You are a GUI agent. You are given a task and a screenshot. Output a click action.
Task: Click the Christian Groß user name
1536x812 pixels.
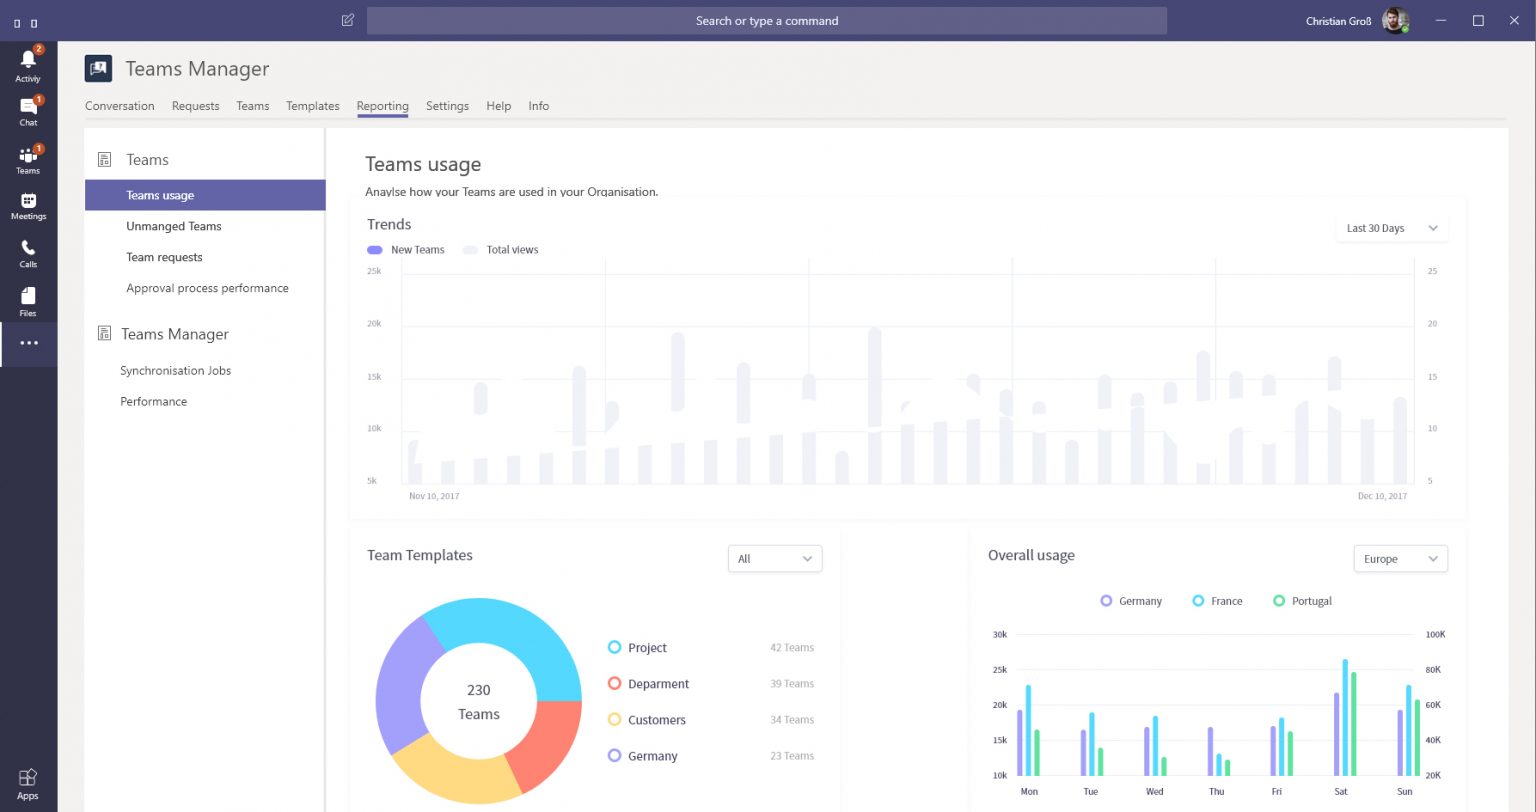coord(1338,21)
